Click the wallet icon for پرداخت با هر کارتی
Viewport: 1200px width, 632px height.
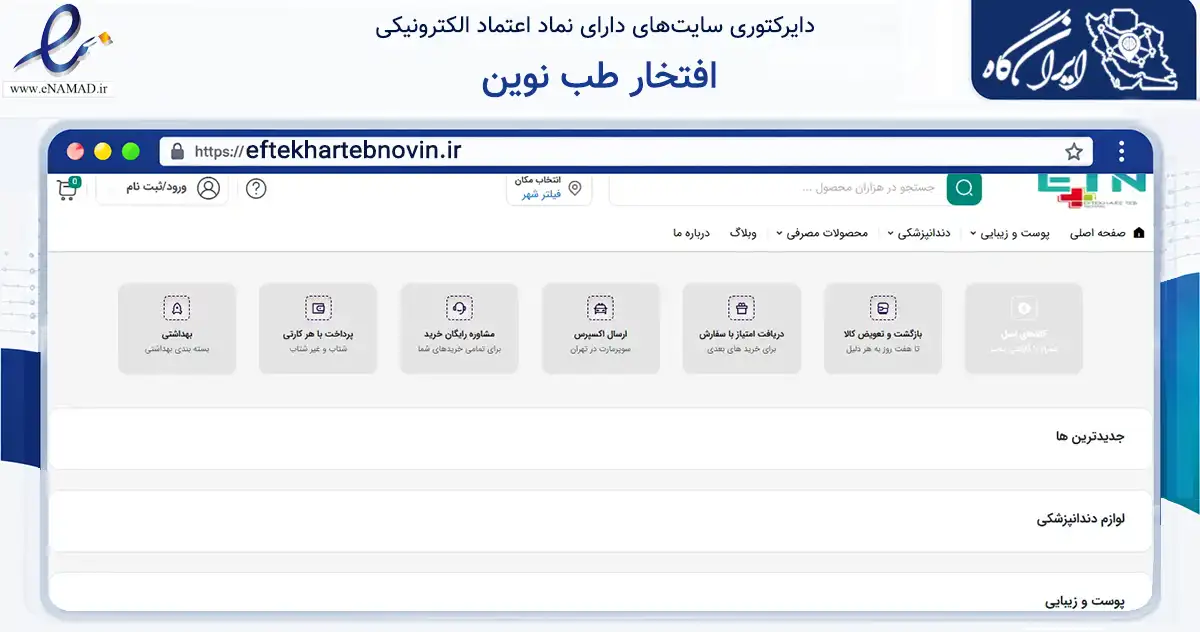coord(318,308)
